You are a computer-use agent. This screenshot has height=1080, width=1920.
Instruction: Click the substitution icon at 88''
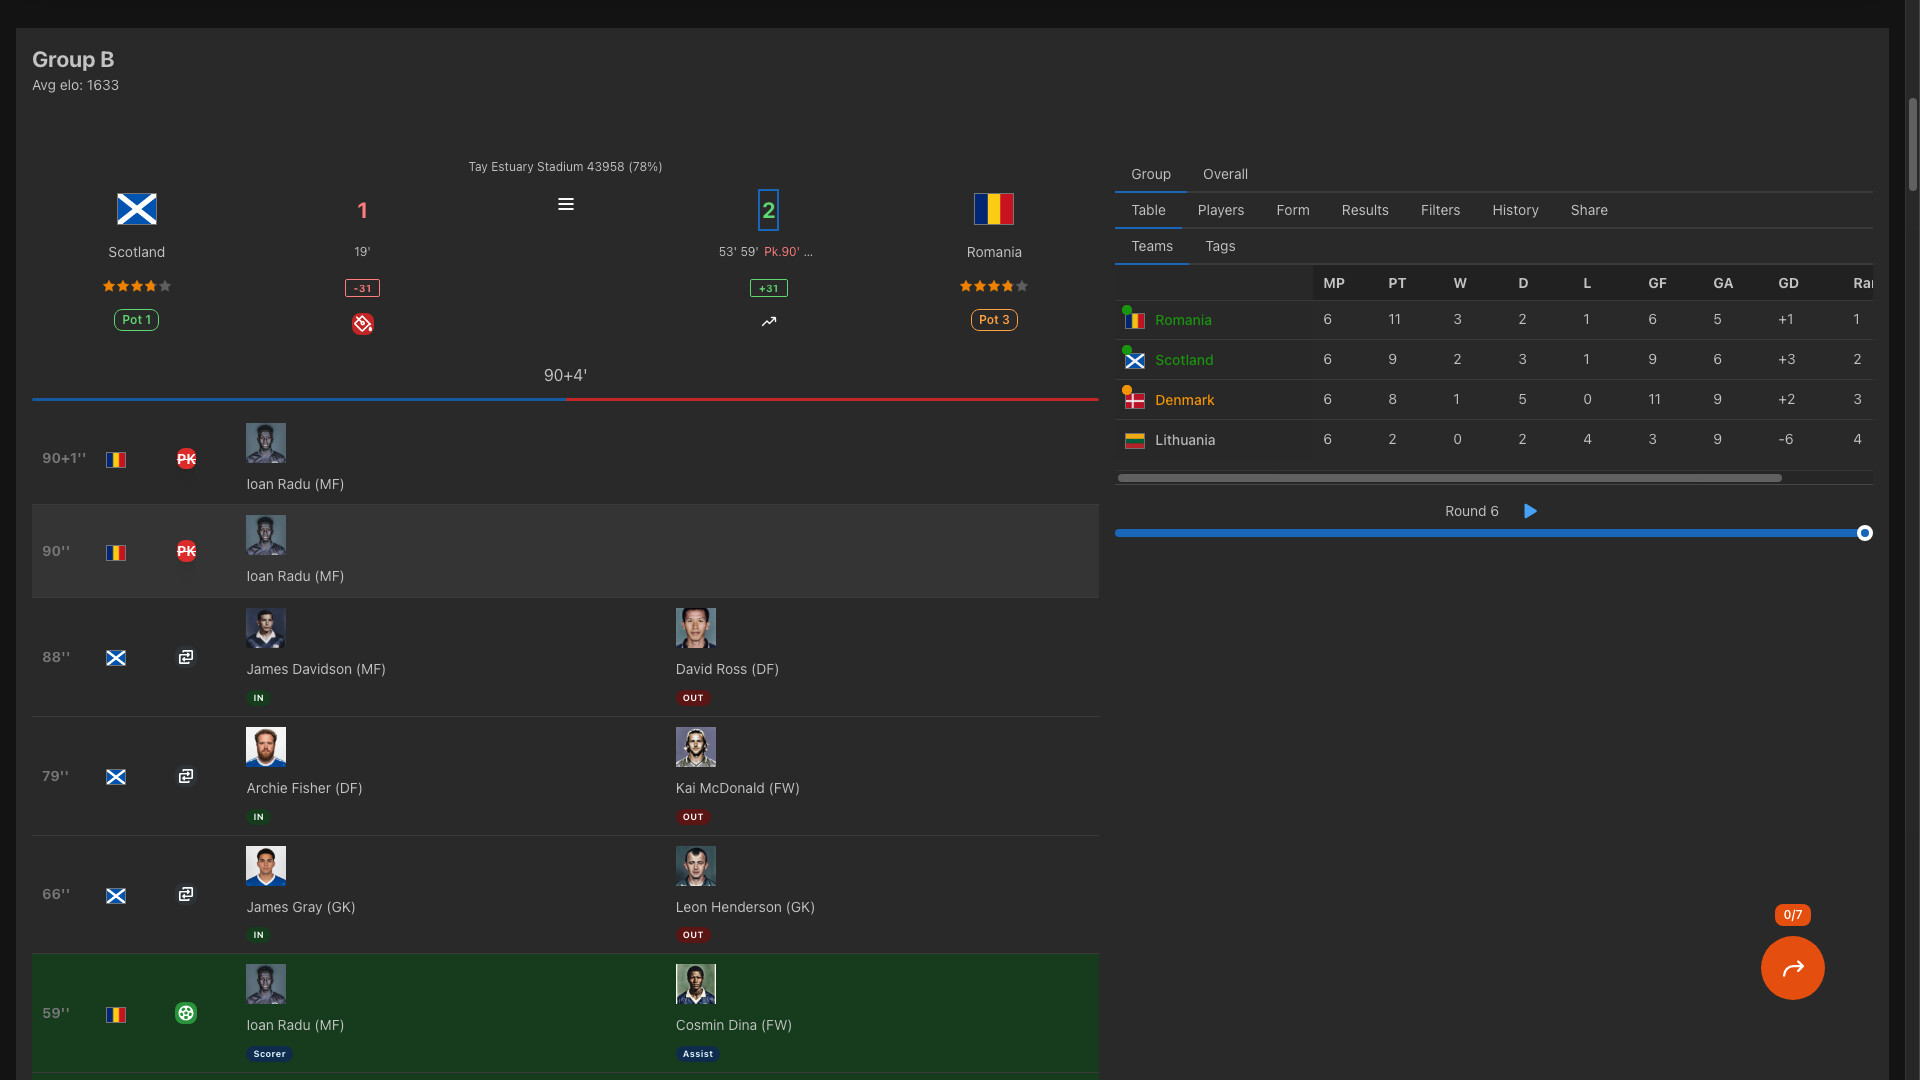186,657
